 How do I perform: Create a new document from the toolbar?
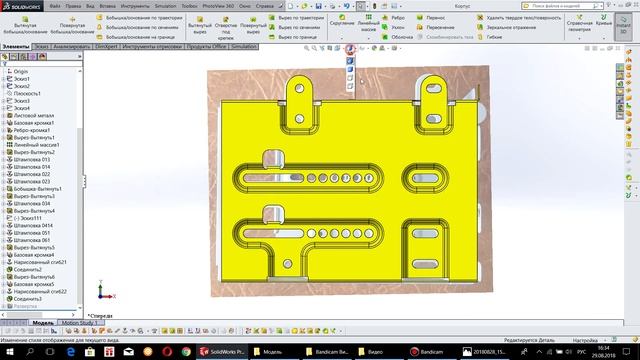point(290,6)
